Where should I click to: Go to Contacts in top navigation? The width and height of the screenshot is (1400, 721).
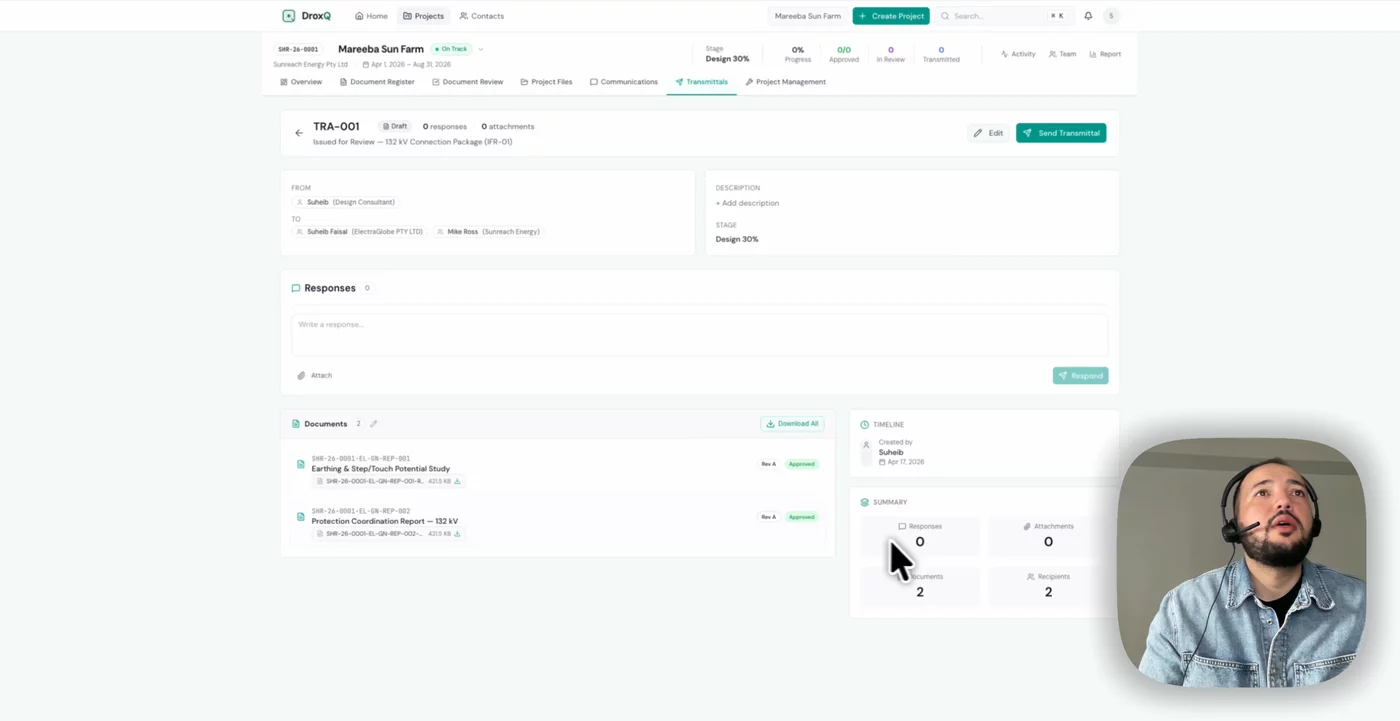481,16
